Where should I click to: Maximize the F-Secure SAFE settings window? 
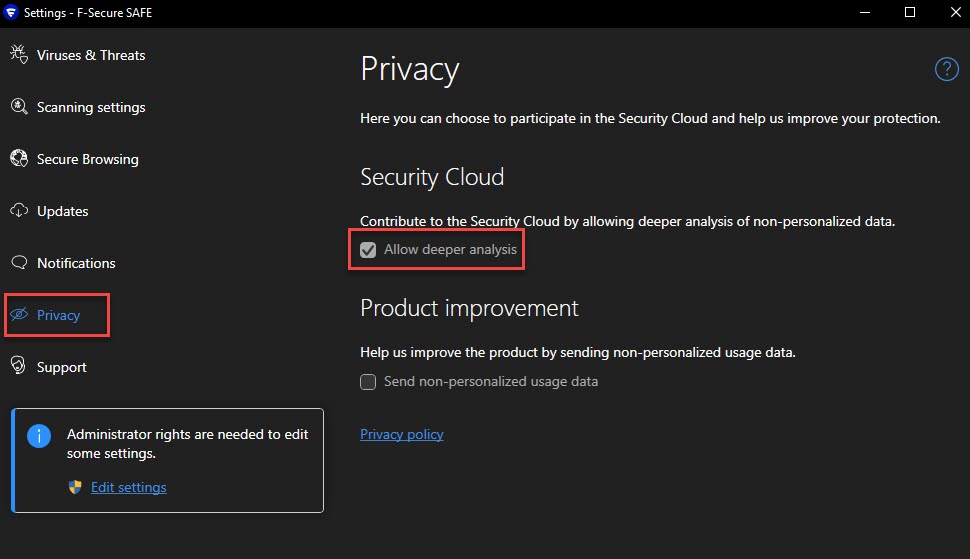[910, 12]
